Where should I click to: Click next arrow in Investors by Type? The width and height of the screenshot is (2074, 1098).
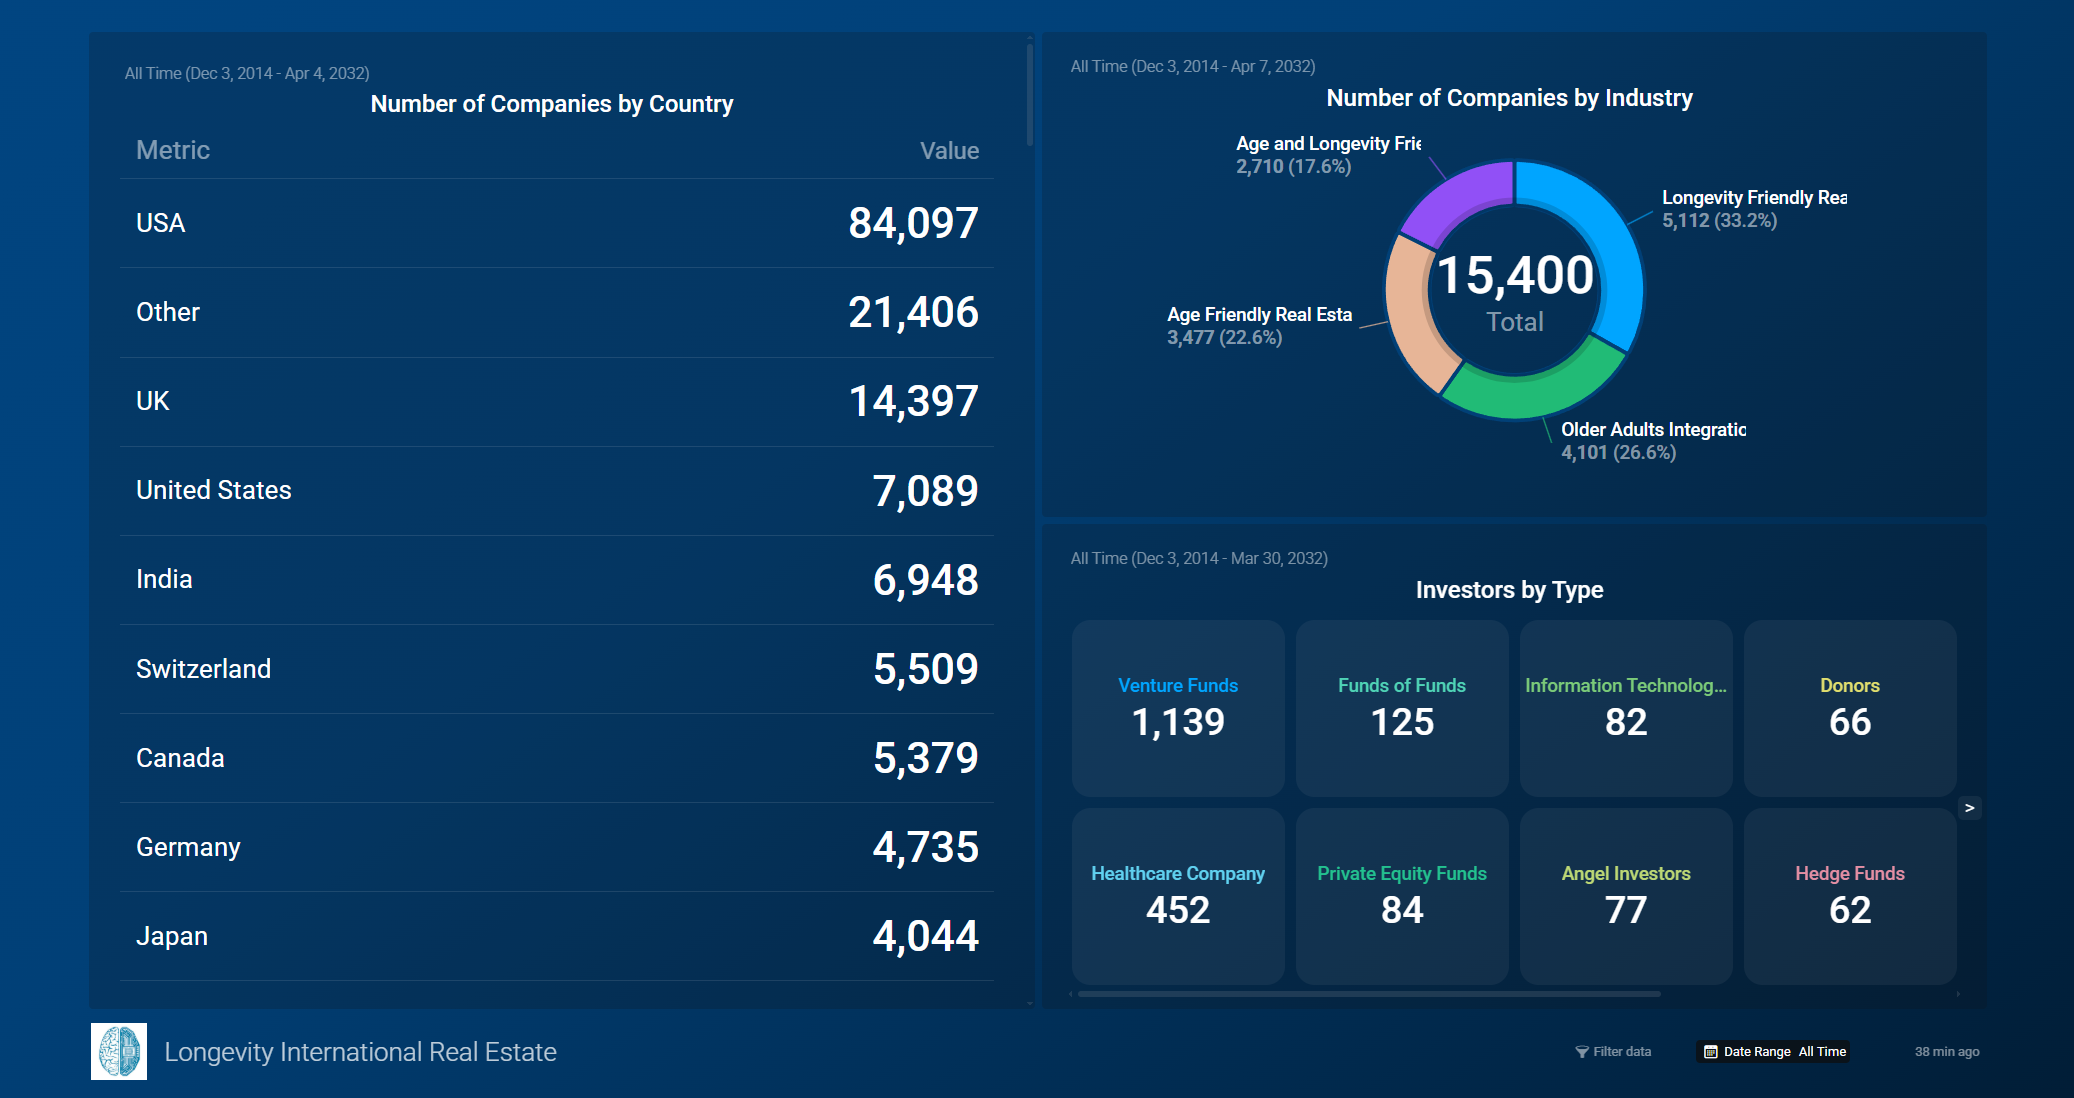[x=1969, y=808]
